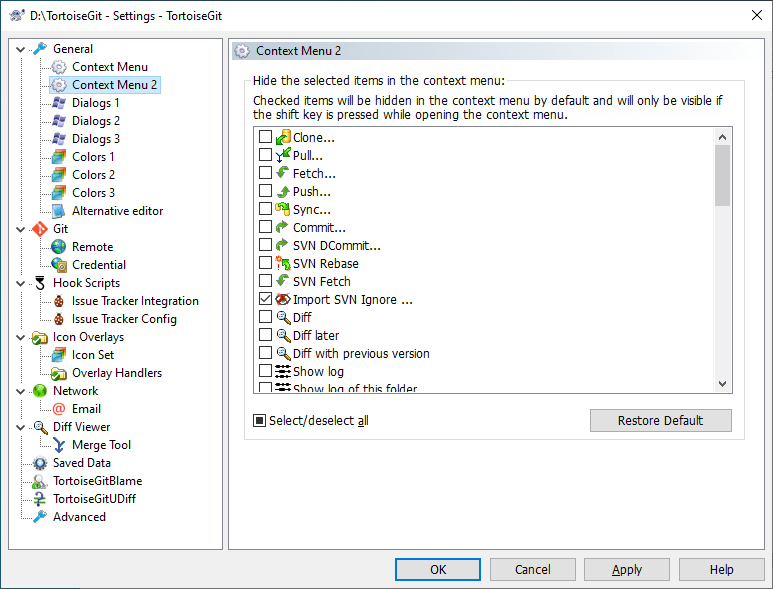Click the Diff magnifier icon
The width and height of the screenshot is (773, 589).
pos(283,317)
